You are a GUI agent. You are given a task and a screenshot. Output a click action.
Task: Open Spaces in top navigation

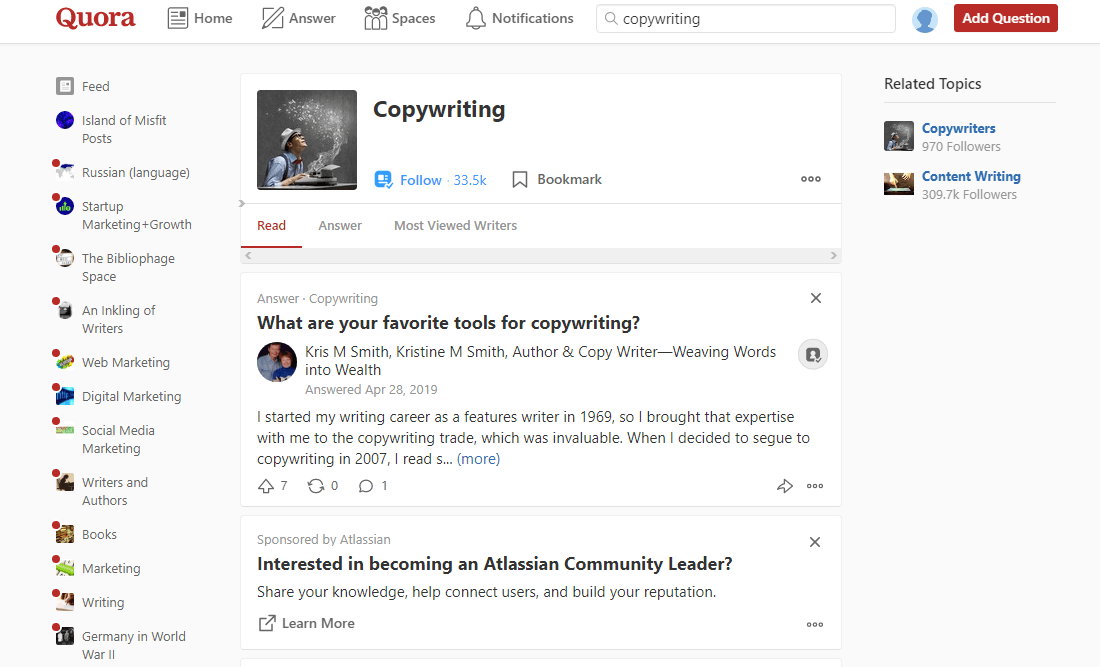point(400,18)
